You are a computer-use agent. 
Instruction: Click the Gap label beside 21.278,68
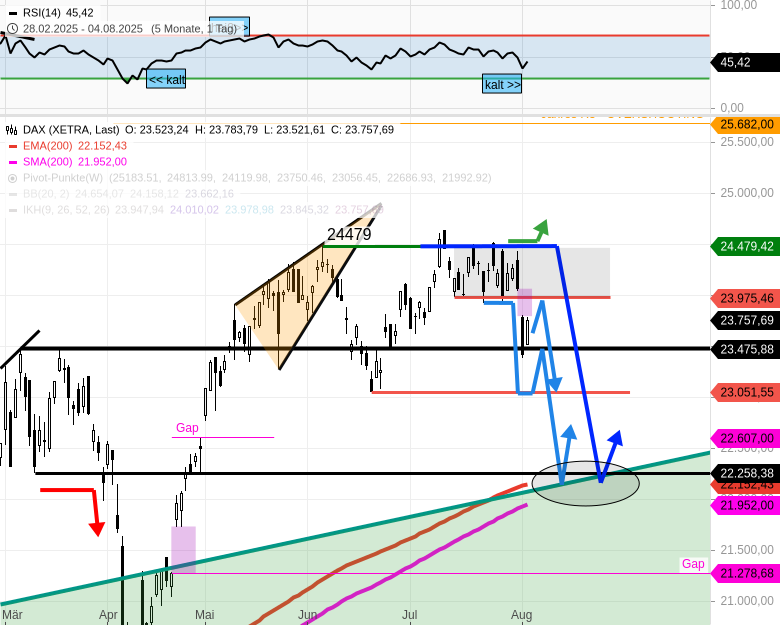tap(693, 564)
